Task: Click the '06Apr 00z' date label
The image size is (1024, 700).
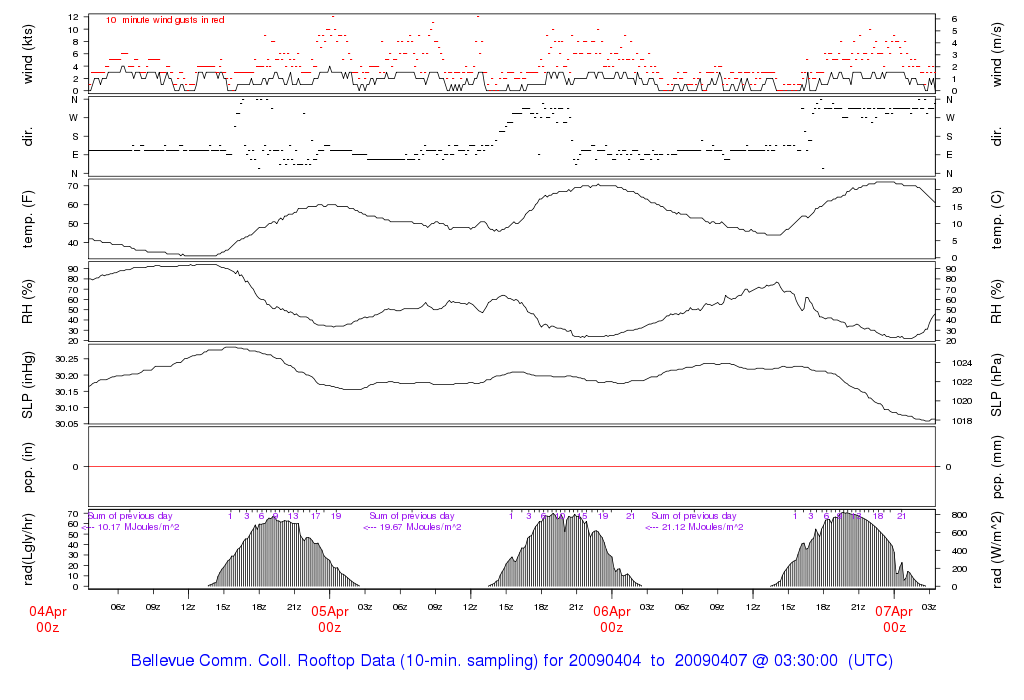Action: click(612, 619)
